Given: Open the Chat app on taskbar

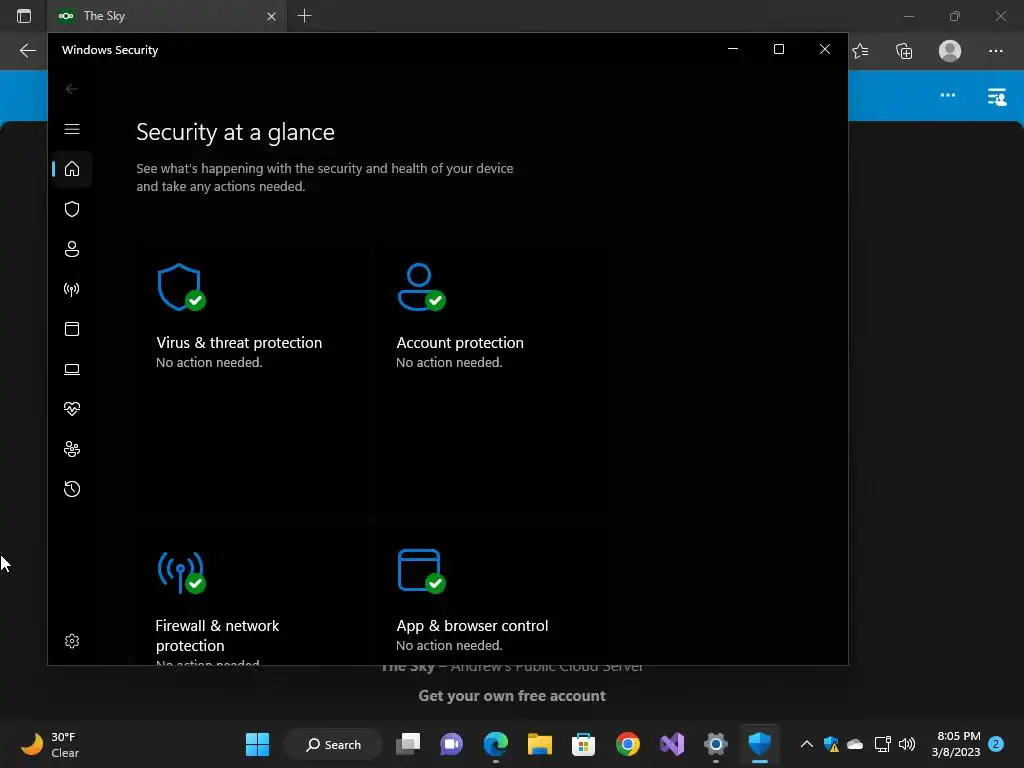Looking at the screenshot, I should pyautogui.click(x=451, y=744).
